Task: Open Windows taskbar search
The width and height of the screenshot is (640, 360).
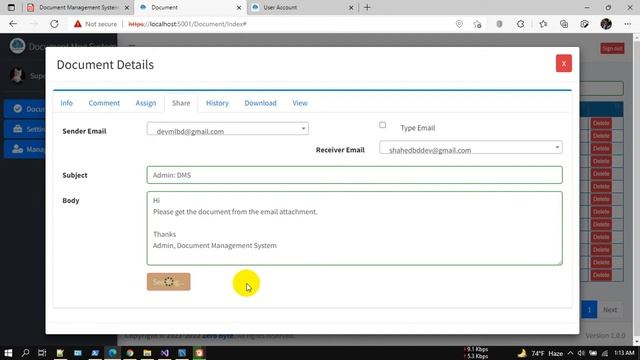Action: [25, 353]
